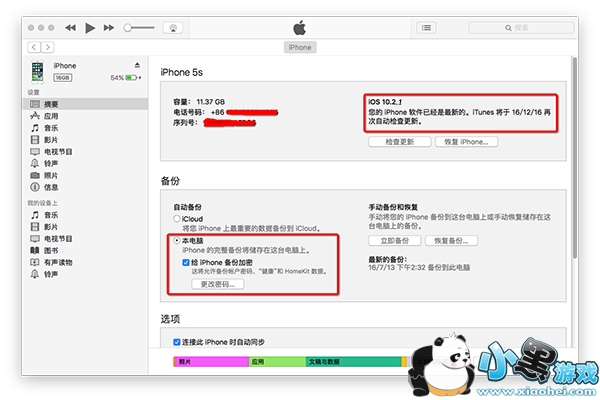Click the fast-forward button
The height and width of the screenshot is (400, 600).
coord(109,28)
